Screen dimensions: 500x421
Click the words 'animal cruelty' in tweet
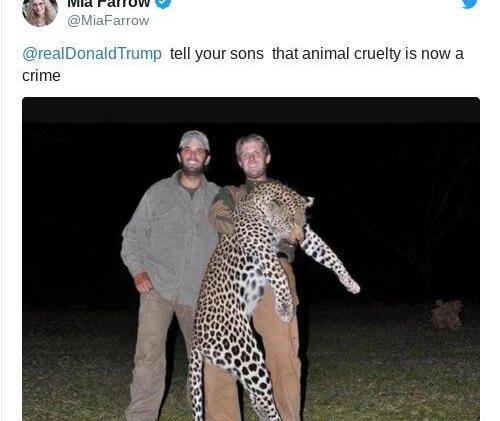351,54
